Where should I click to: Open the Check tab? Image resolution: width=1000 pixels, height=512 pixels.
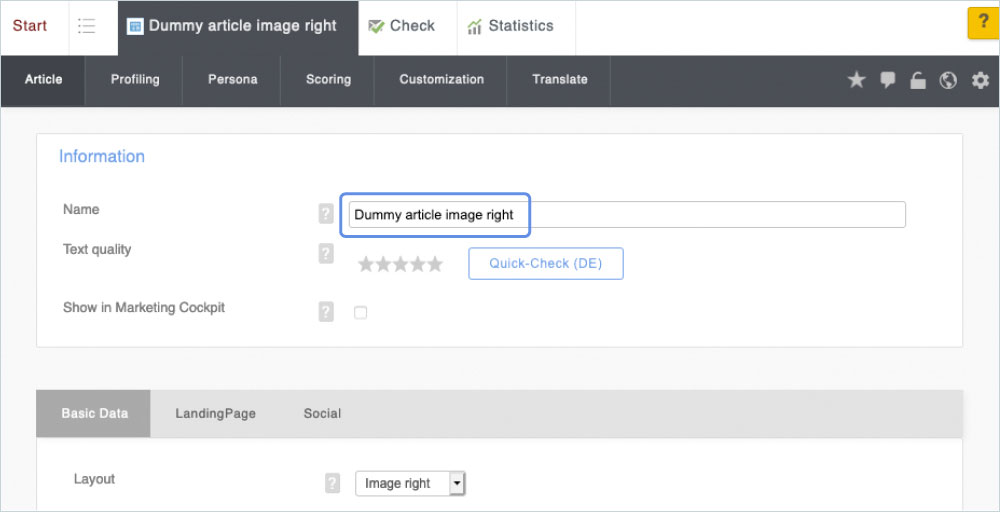pos(408,26)
